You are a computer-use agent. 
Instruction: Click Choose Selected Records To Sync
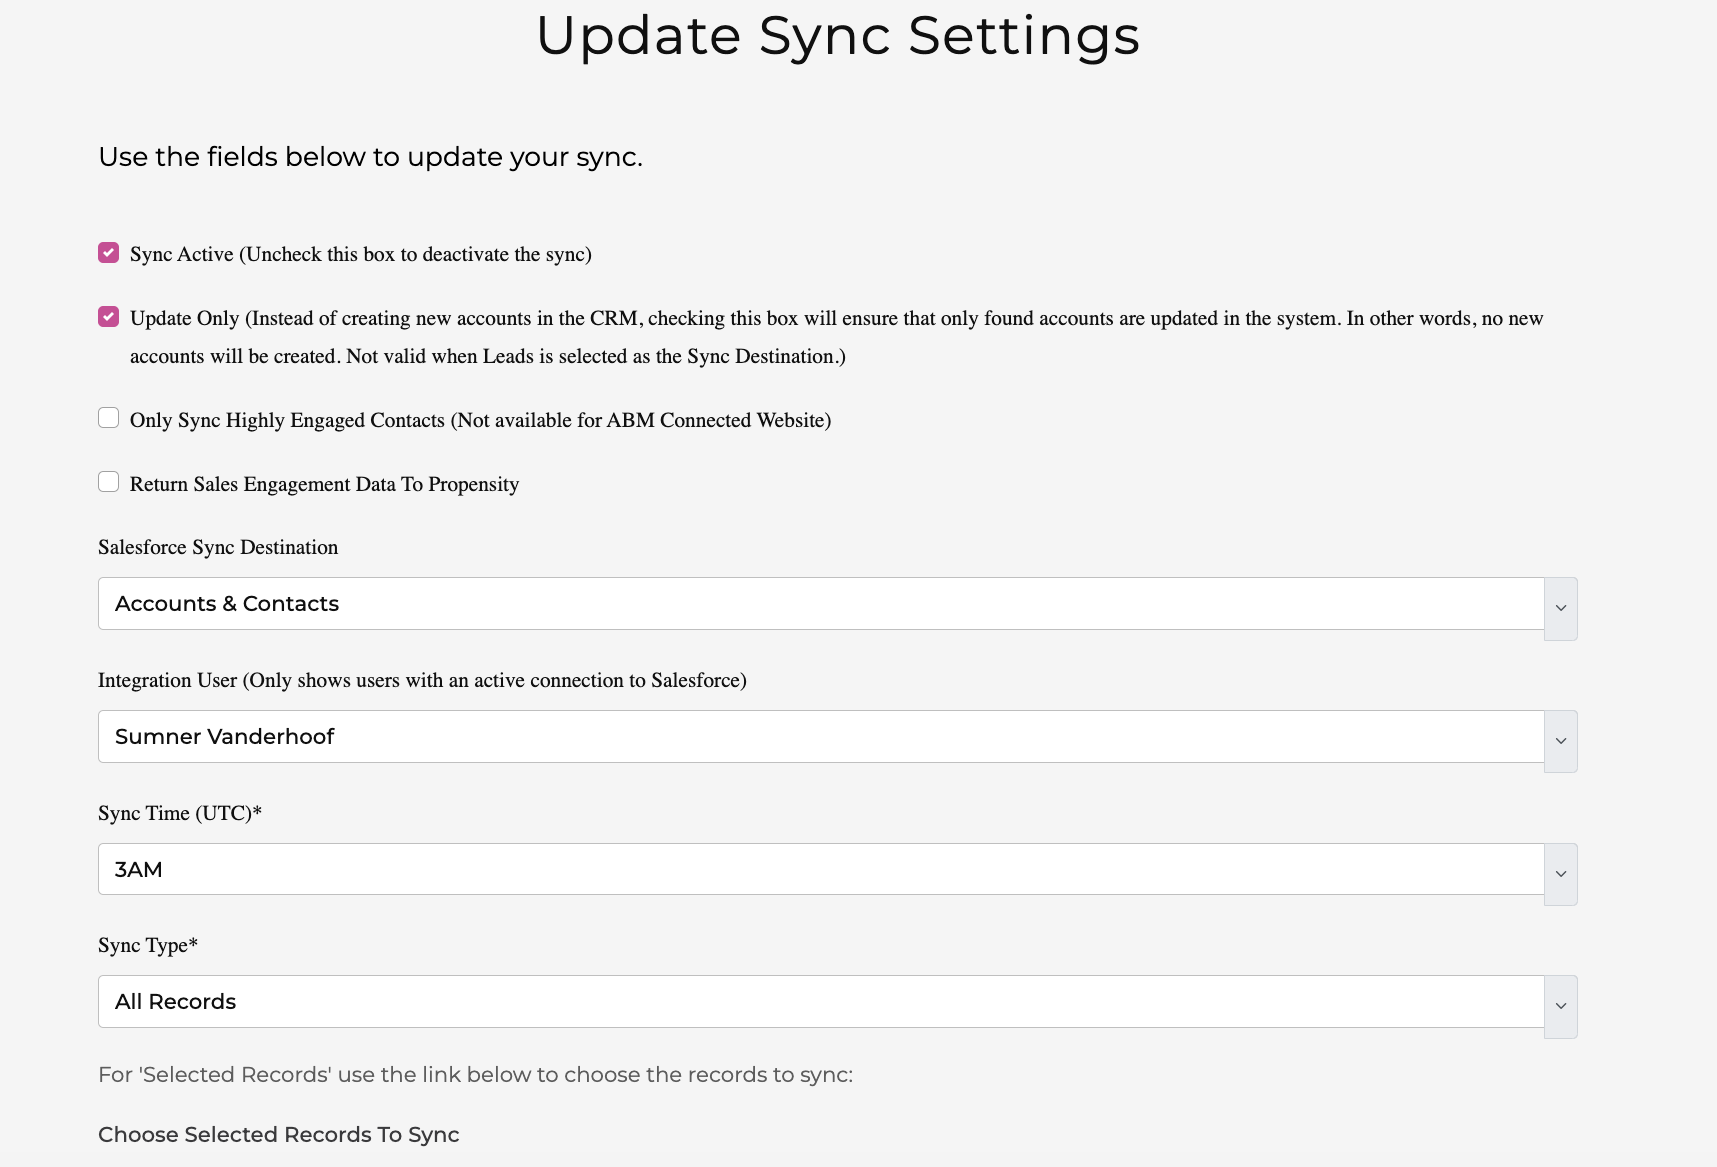(x=278, y=1134)
